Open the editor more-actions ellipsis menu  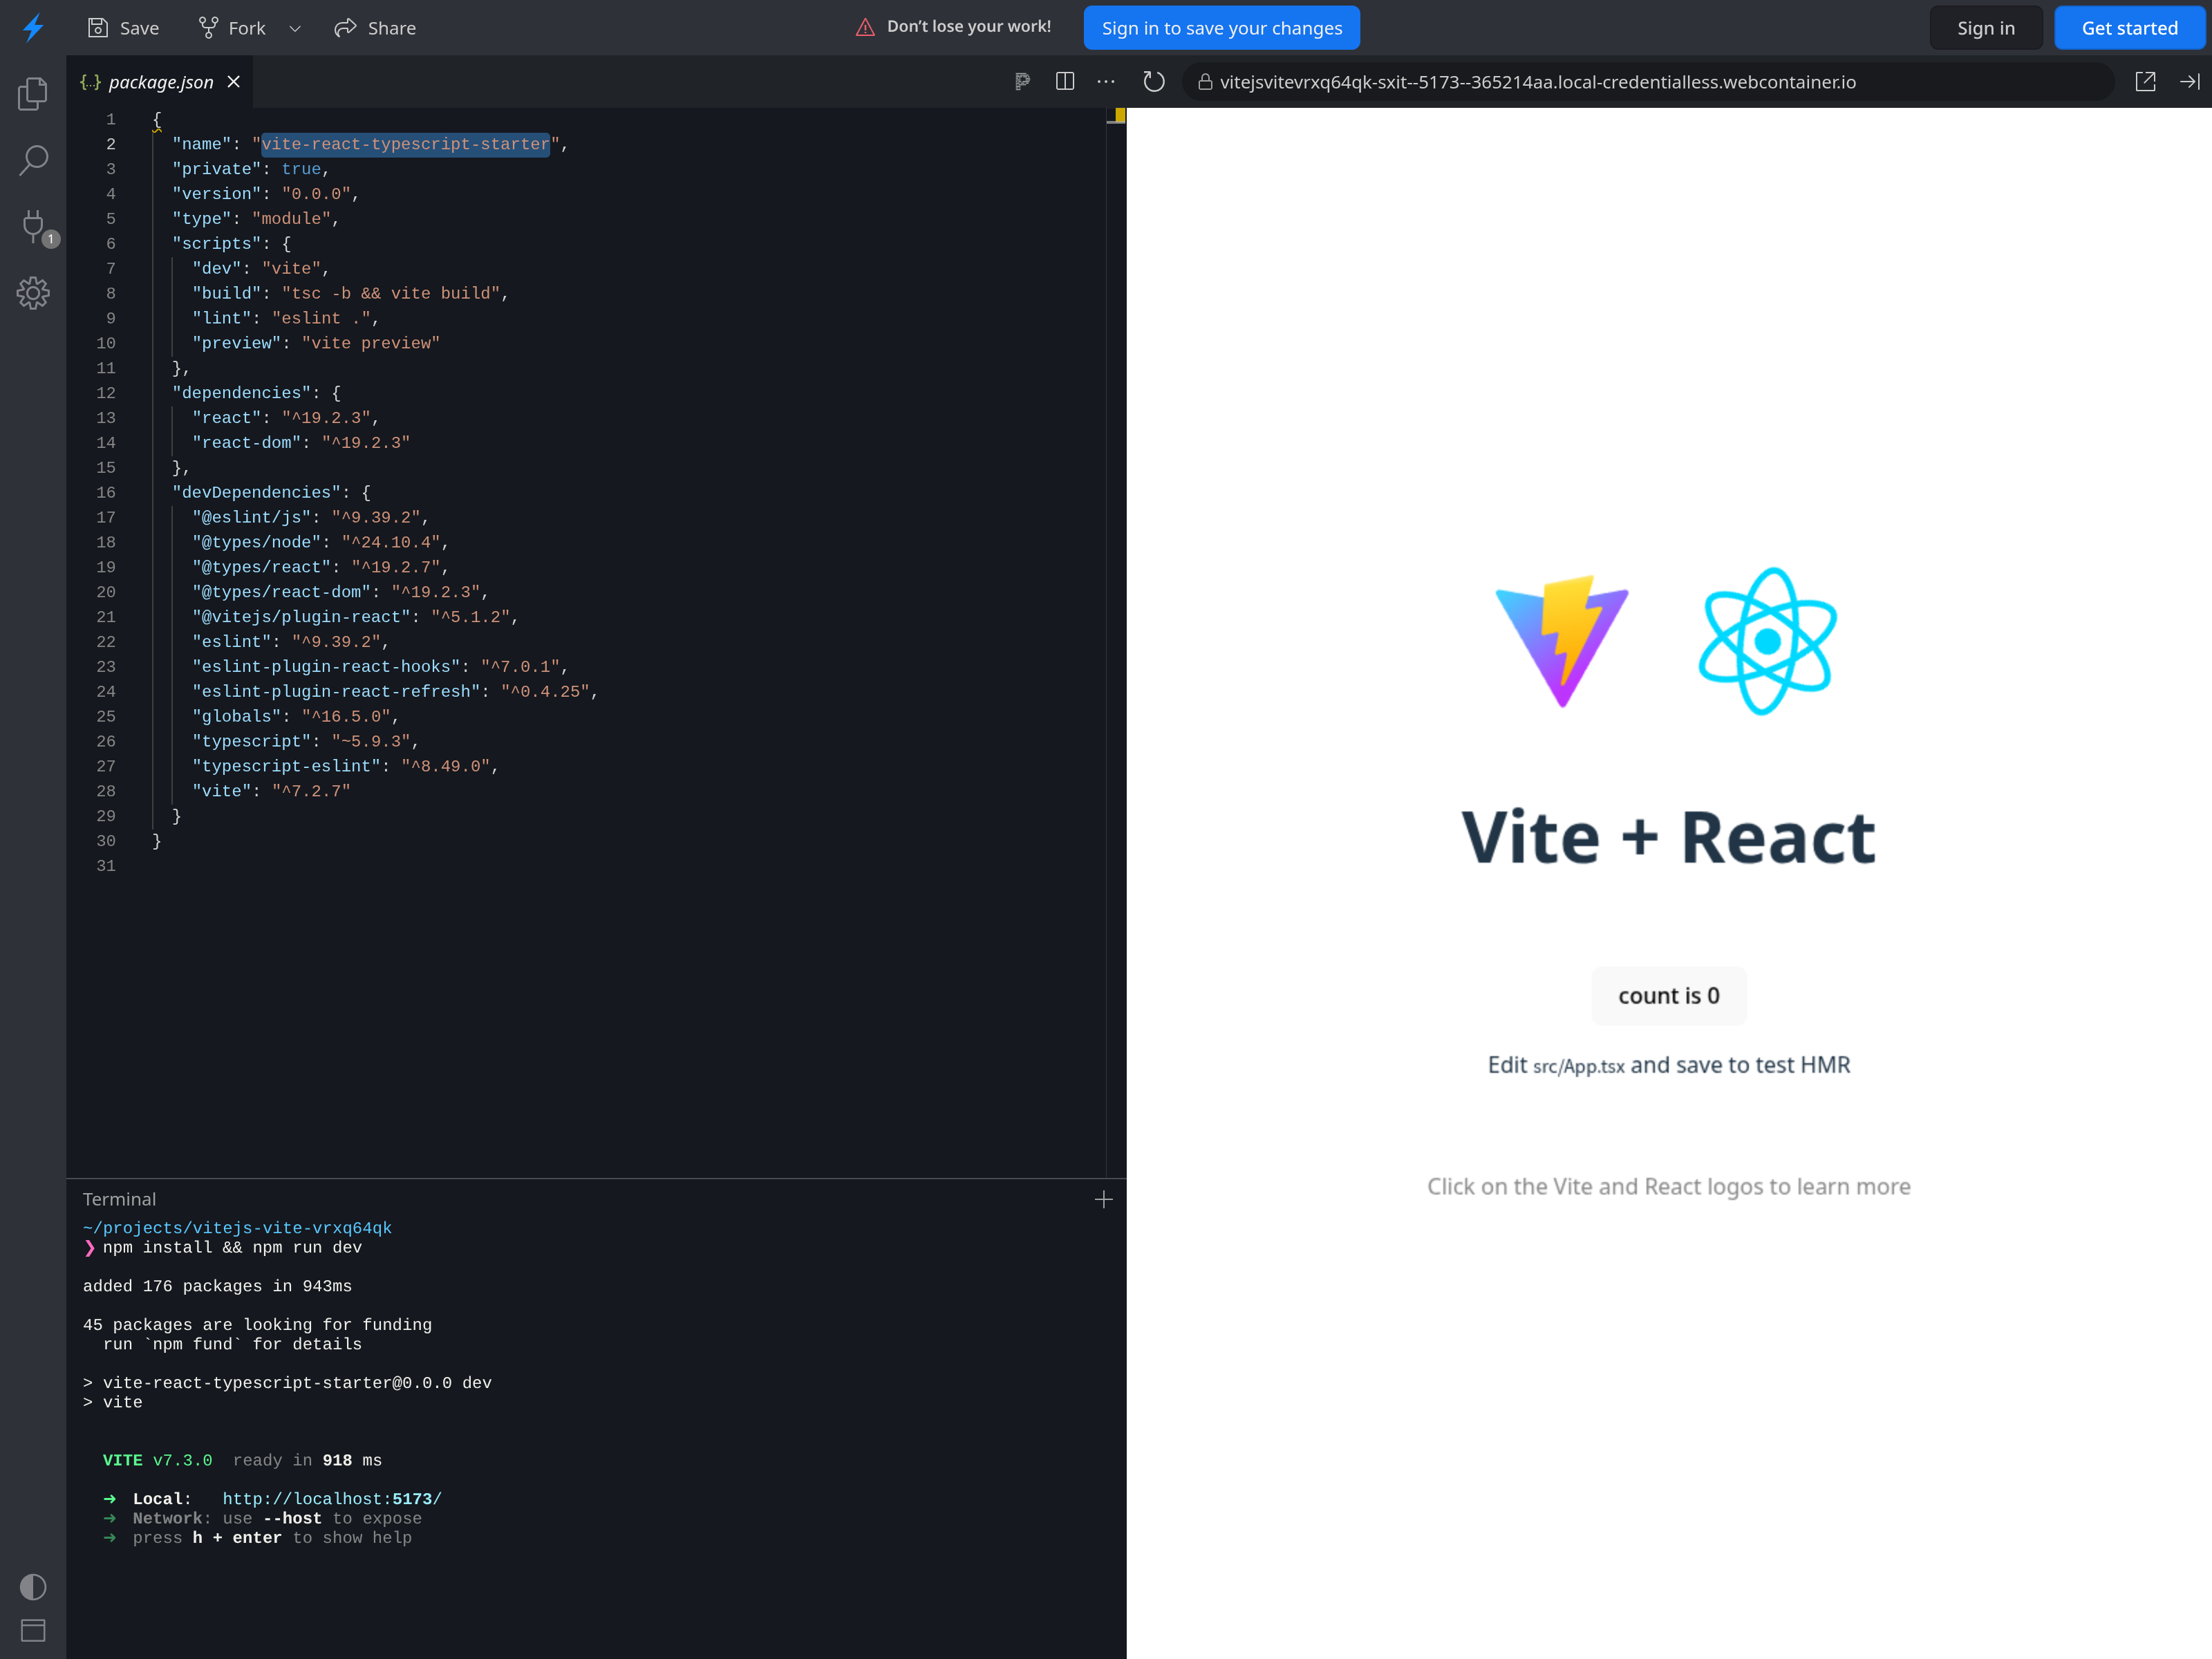pos(1106,82)
